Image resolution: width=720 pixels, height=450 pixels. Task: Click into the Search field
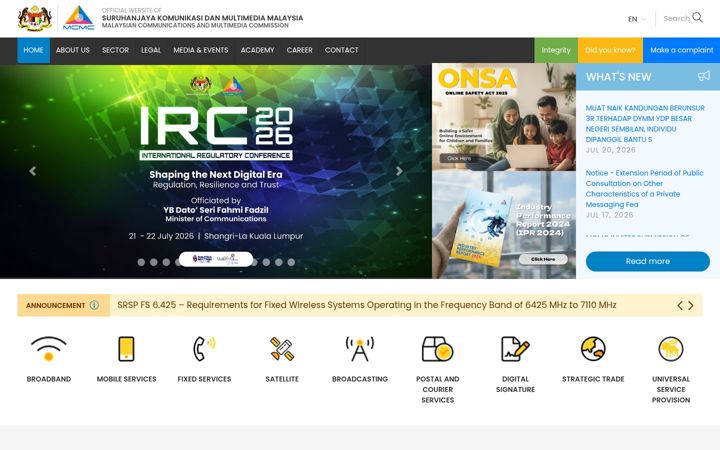pos(676,18)
